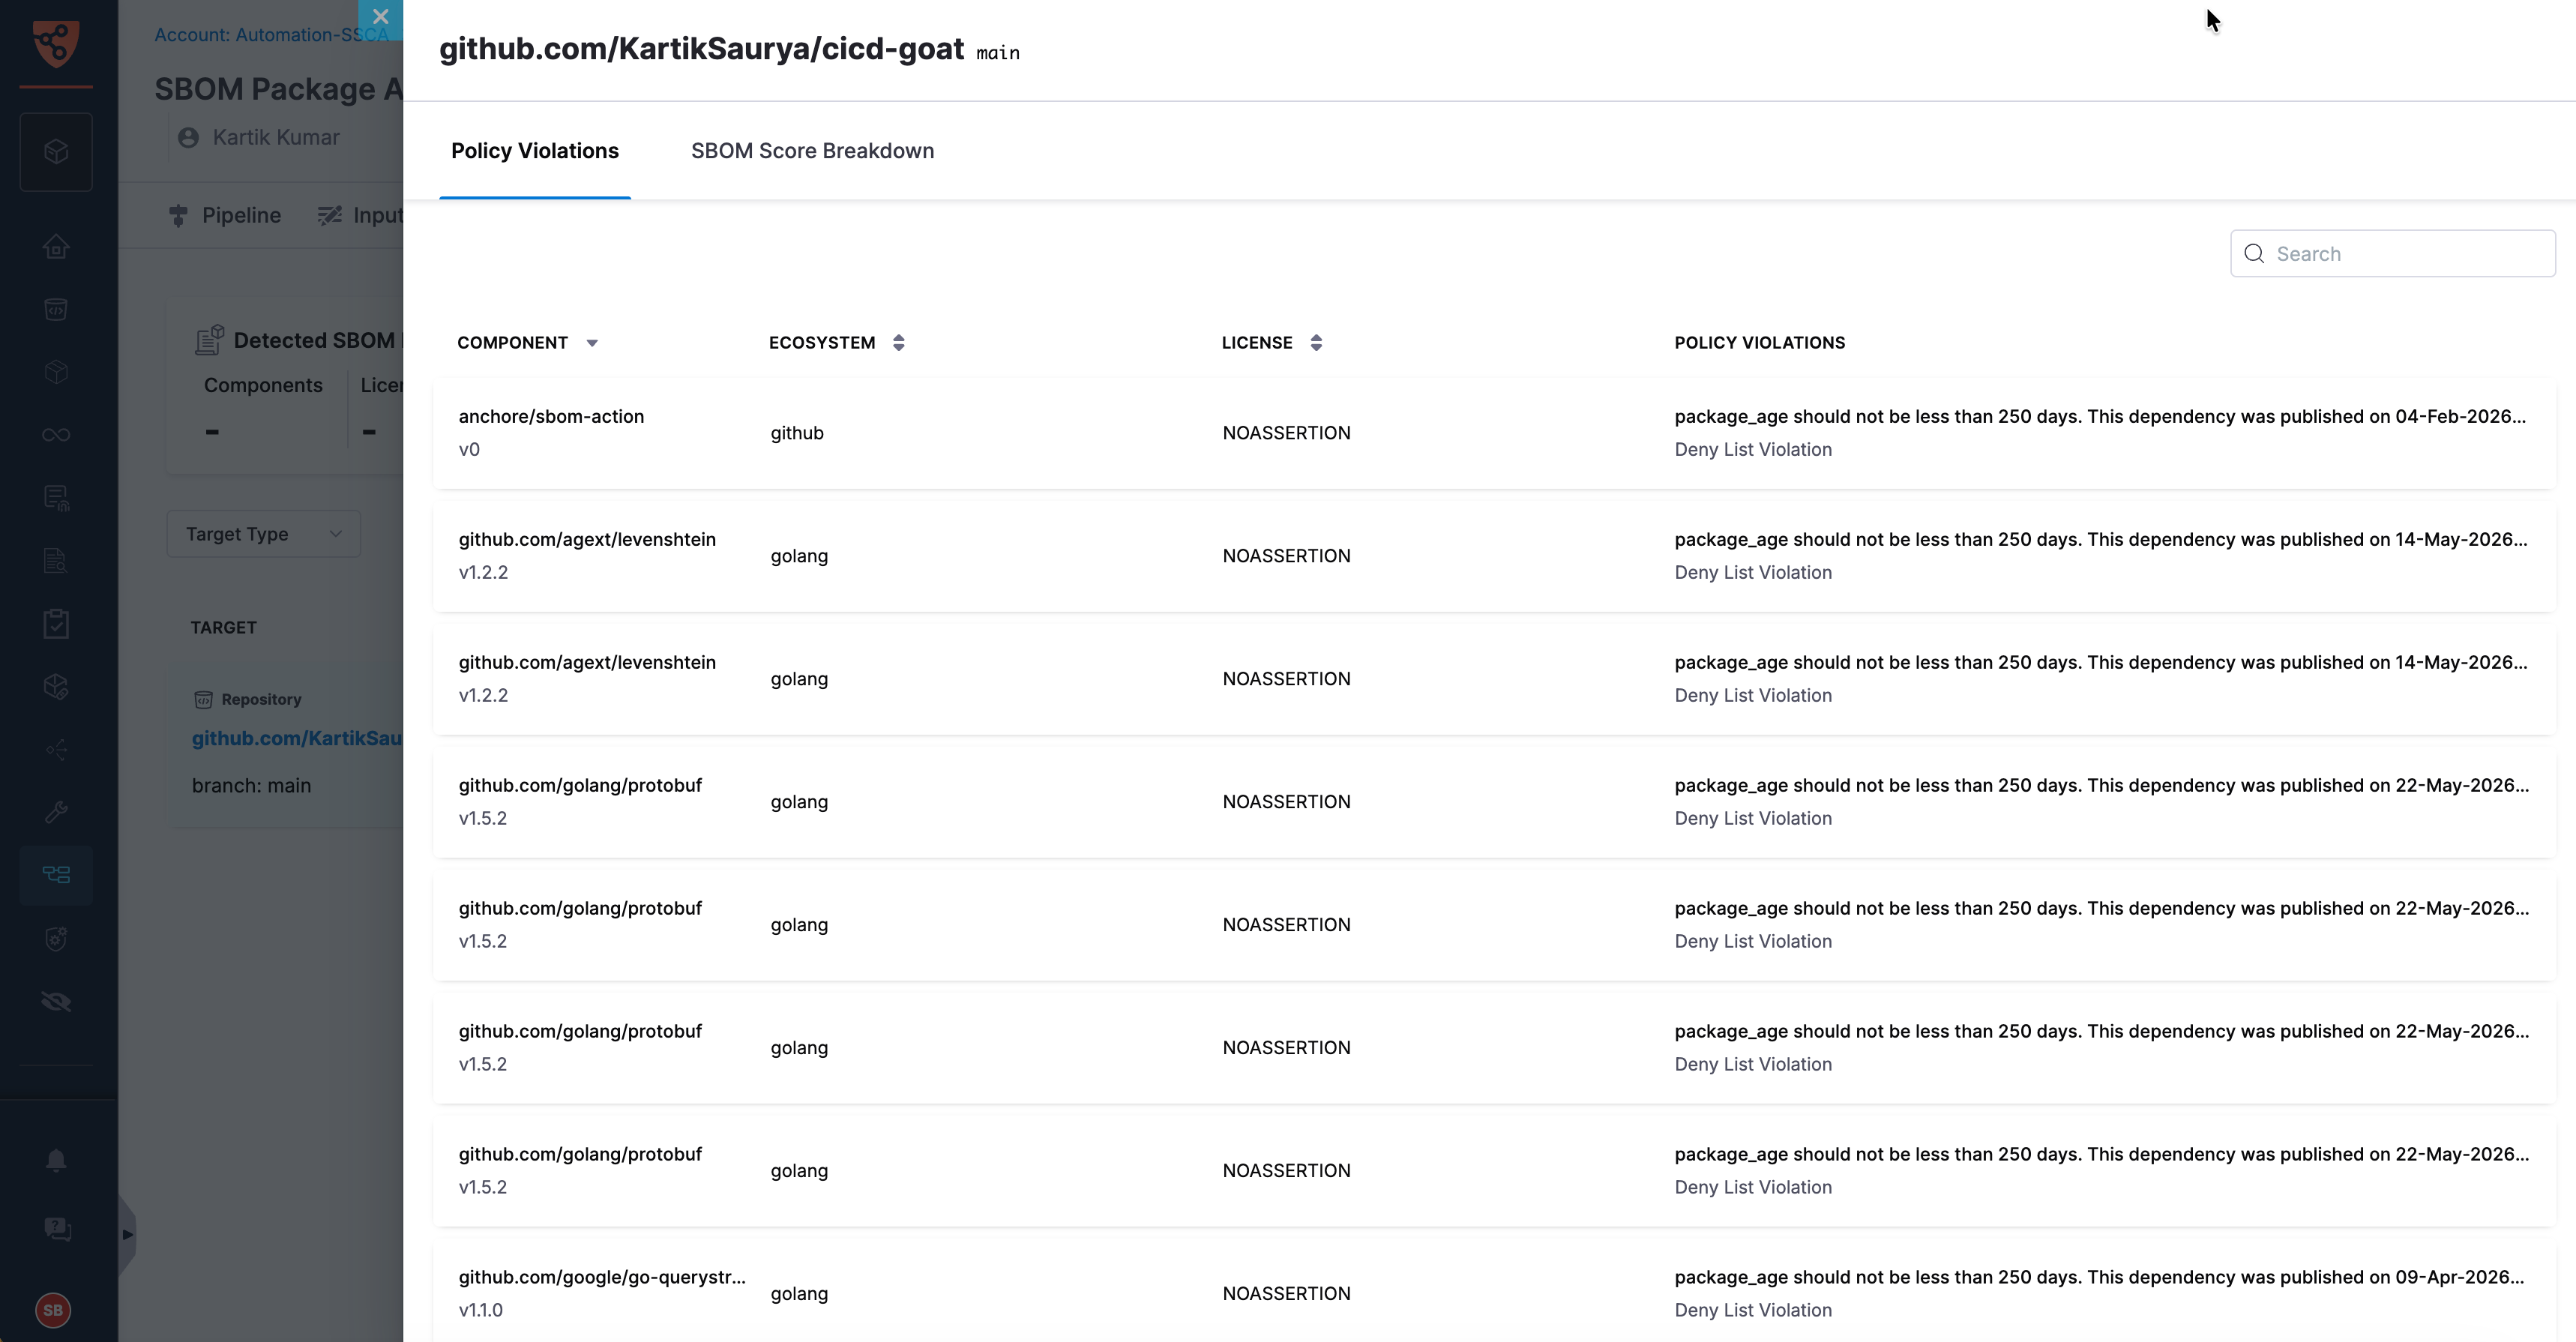Viewport: 2576px width, 1342px height.
Task: Click the Search input field
Action: click(2392, 254)
